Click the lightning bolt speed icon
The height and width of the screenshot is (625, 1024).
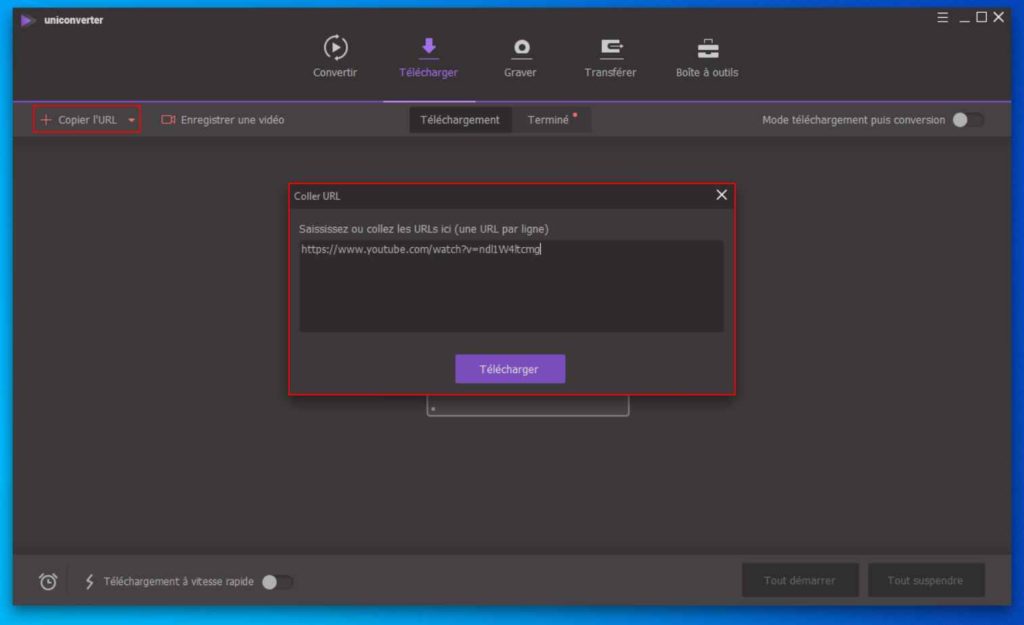coord(89,581)
